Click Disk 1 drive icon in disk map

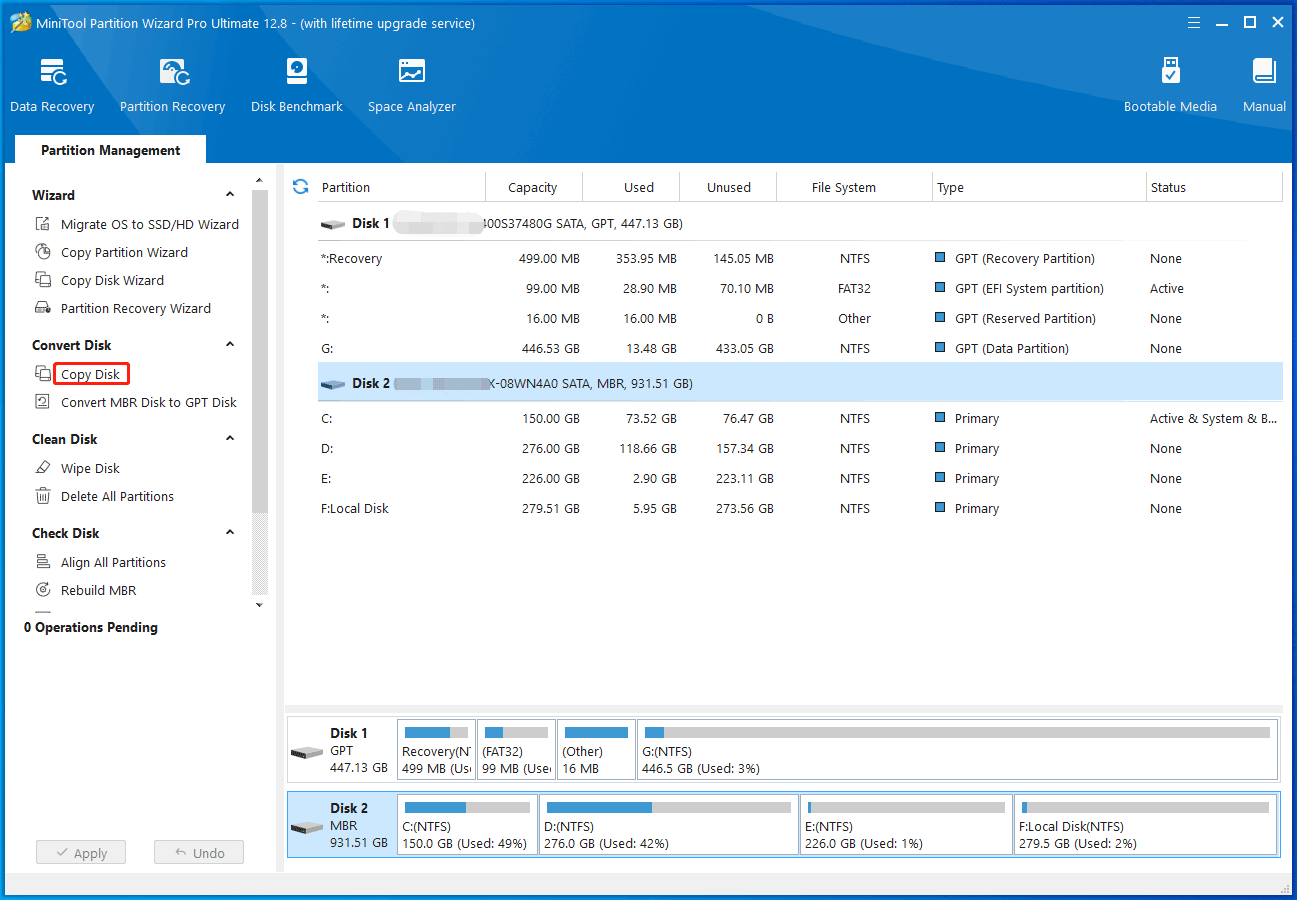(307, 752)
